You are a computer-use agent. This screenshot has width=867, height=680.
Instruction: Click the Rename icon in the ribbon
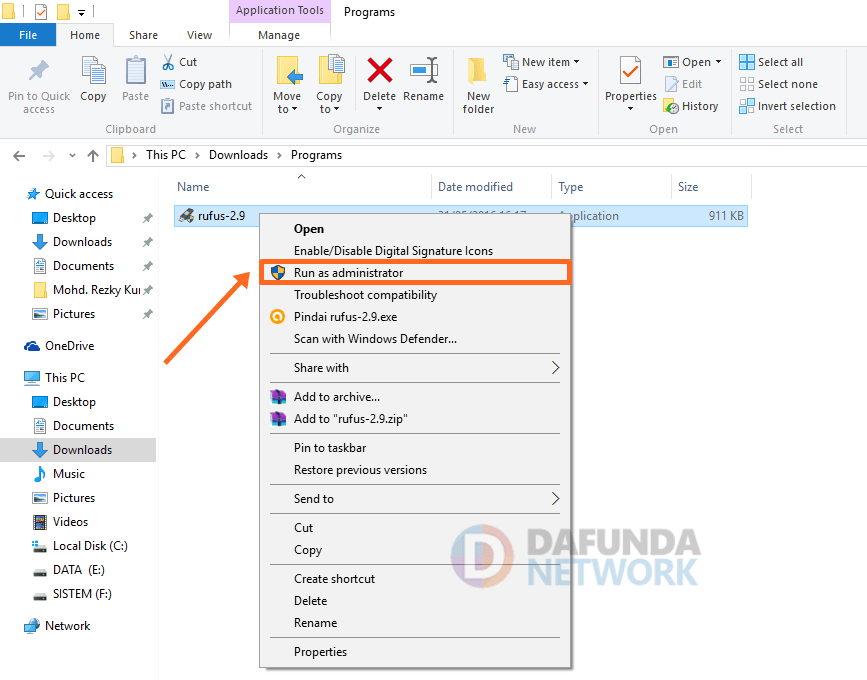[x=423, y=74]
